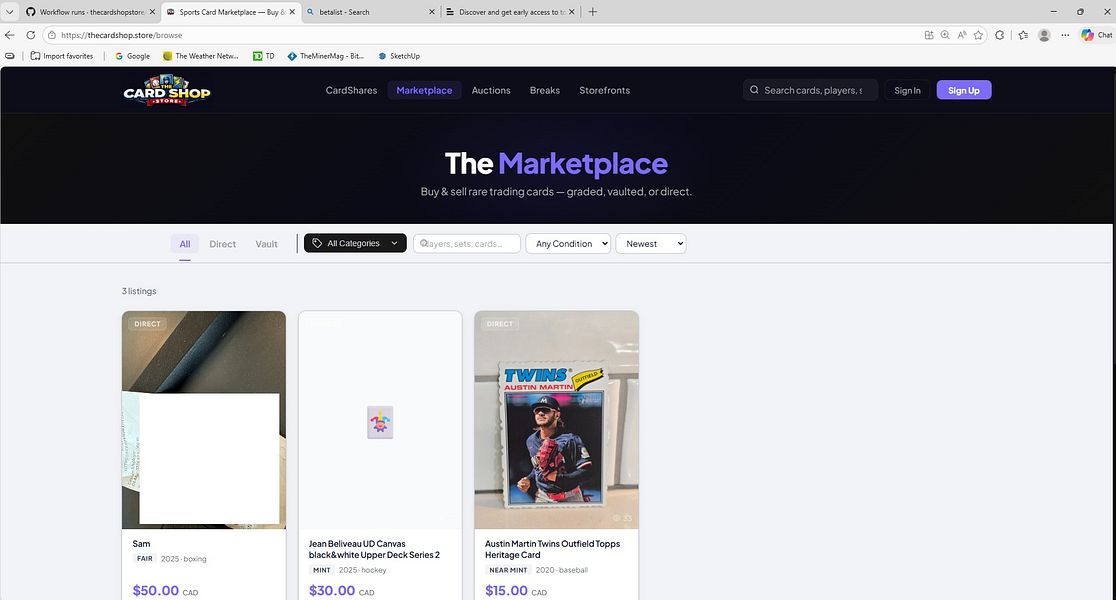Viewport: 1116px width, 600px height.
Task: Open the tab actions menu chevron
Action: 9,12
